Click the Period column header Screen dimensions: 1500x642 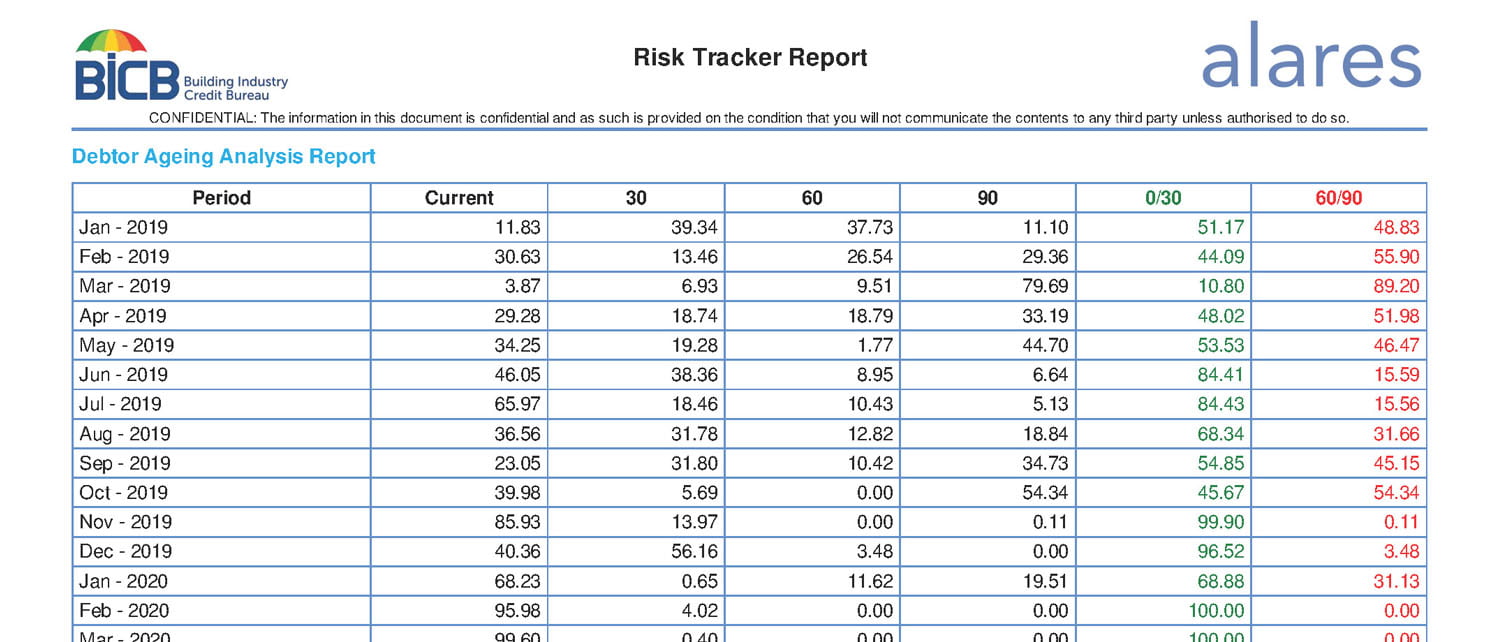tap(221, 198)
